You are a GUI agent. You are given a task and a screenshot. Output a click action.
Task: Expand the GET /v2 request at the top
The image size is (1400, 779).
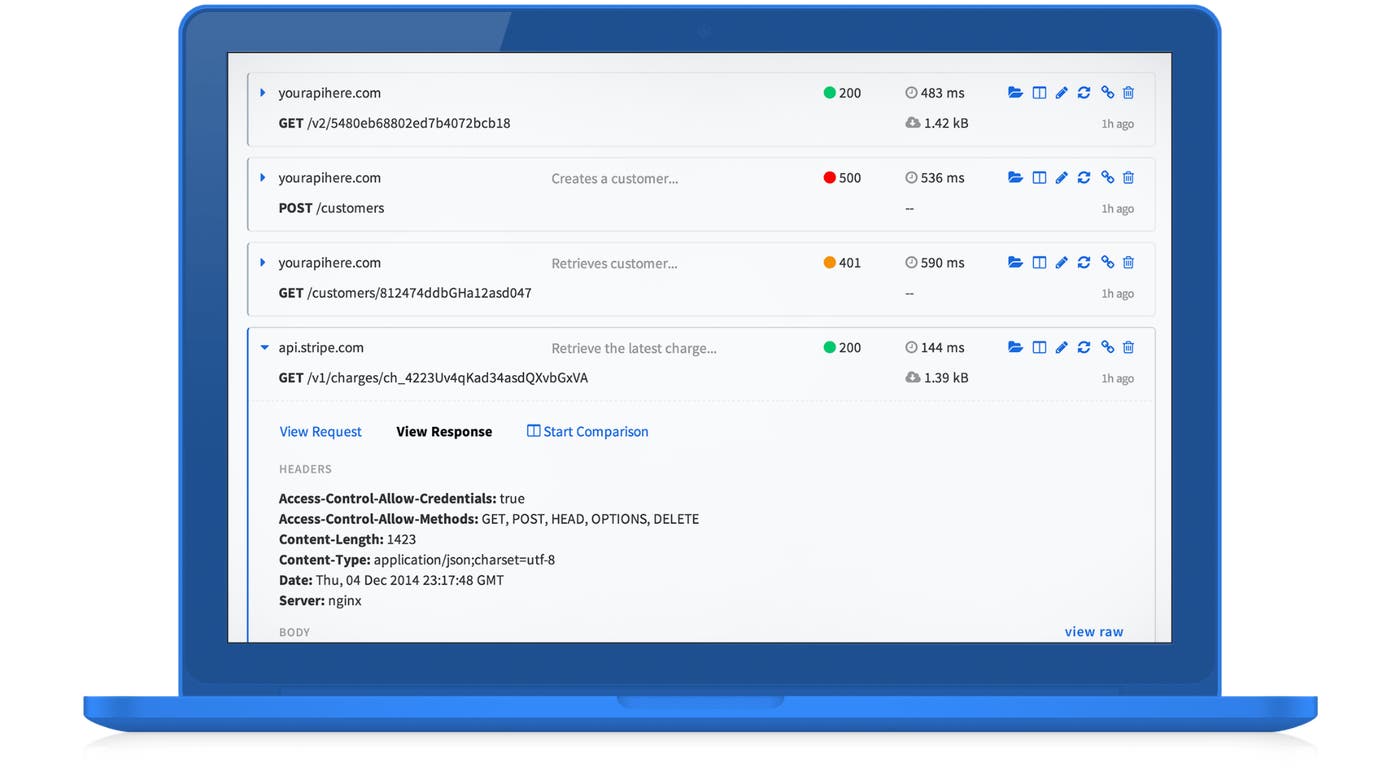click(262, 92)
